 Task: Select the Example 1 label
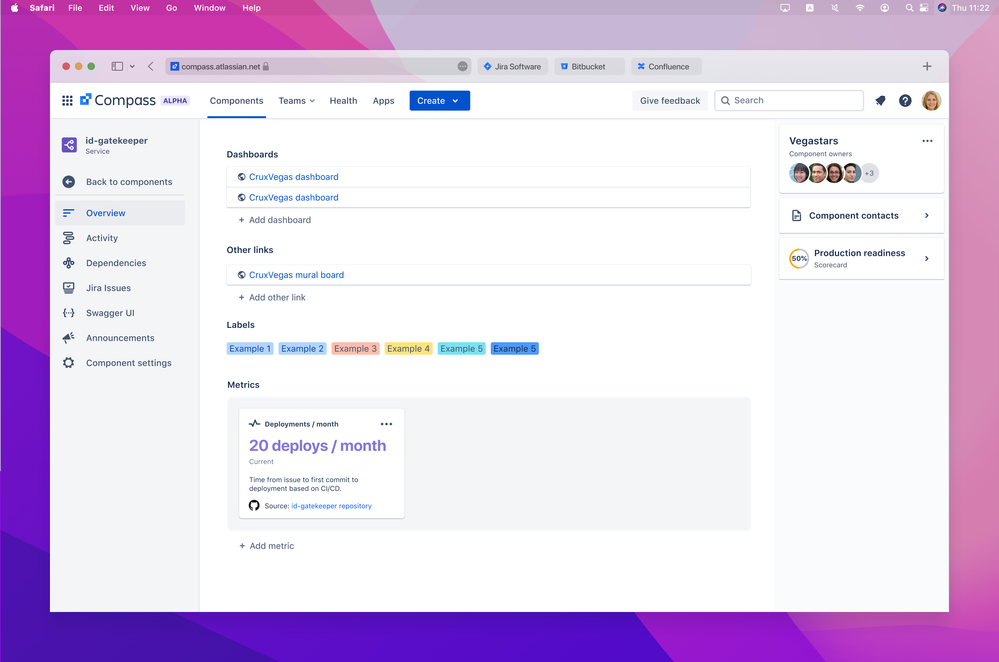pyautogui.click(x=250, y=349)
